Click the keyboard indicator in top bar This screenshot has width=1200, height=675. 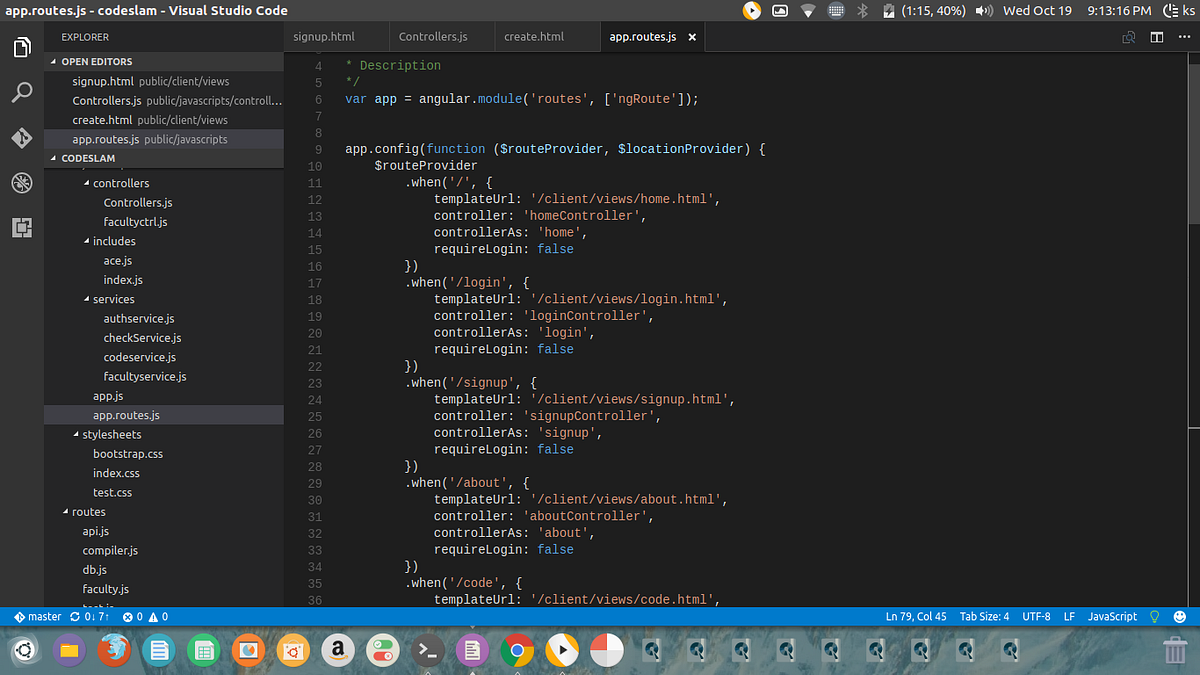point(836,11)
